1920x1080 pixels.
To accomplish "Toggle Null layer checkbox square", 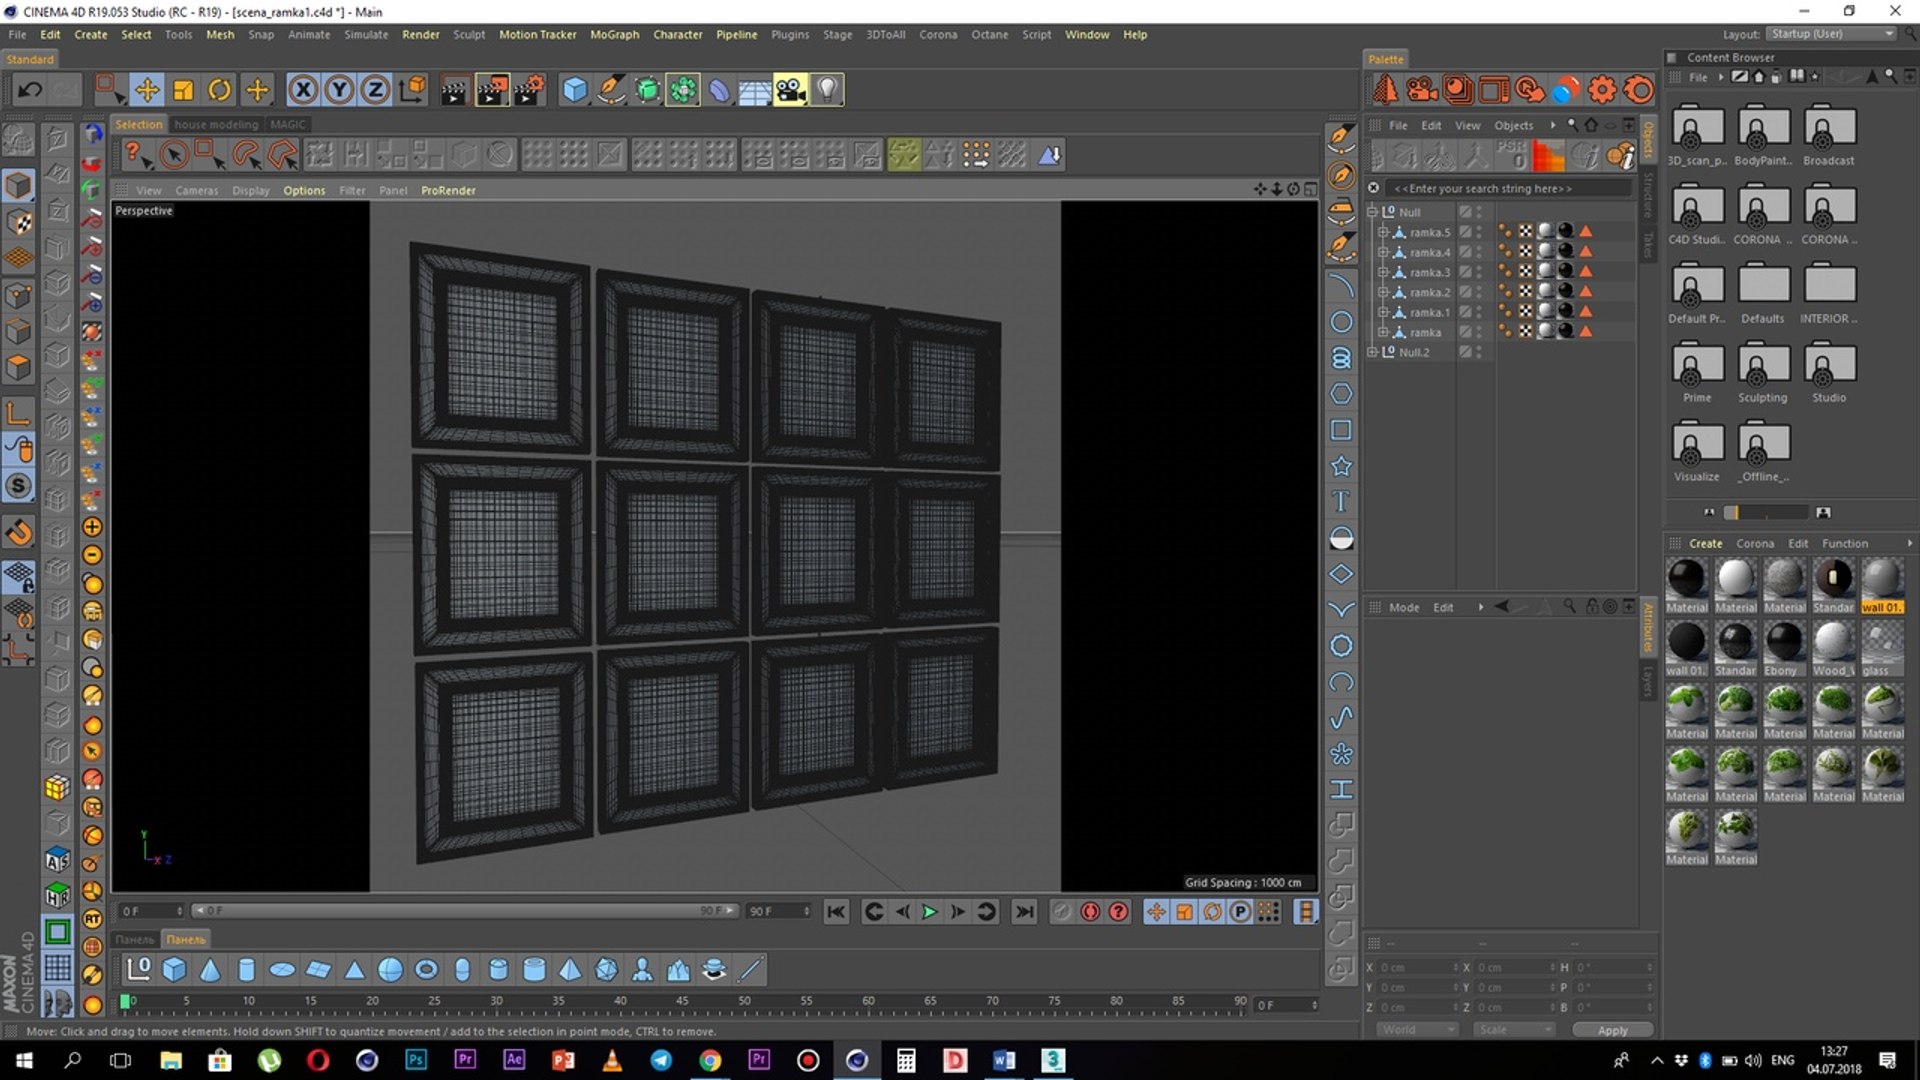I will coord(1465,212).
